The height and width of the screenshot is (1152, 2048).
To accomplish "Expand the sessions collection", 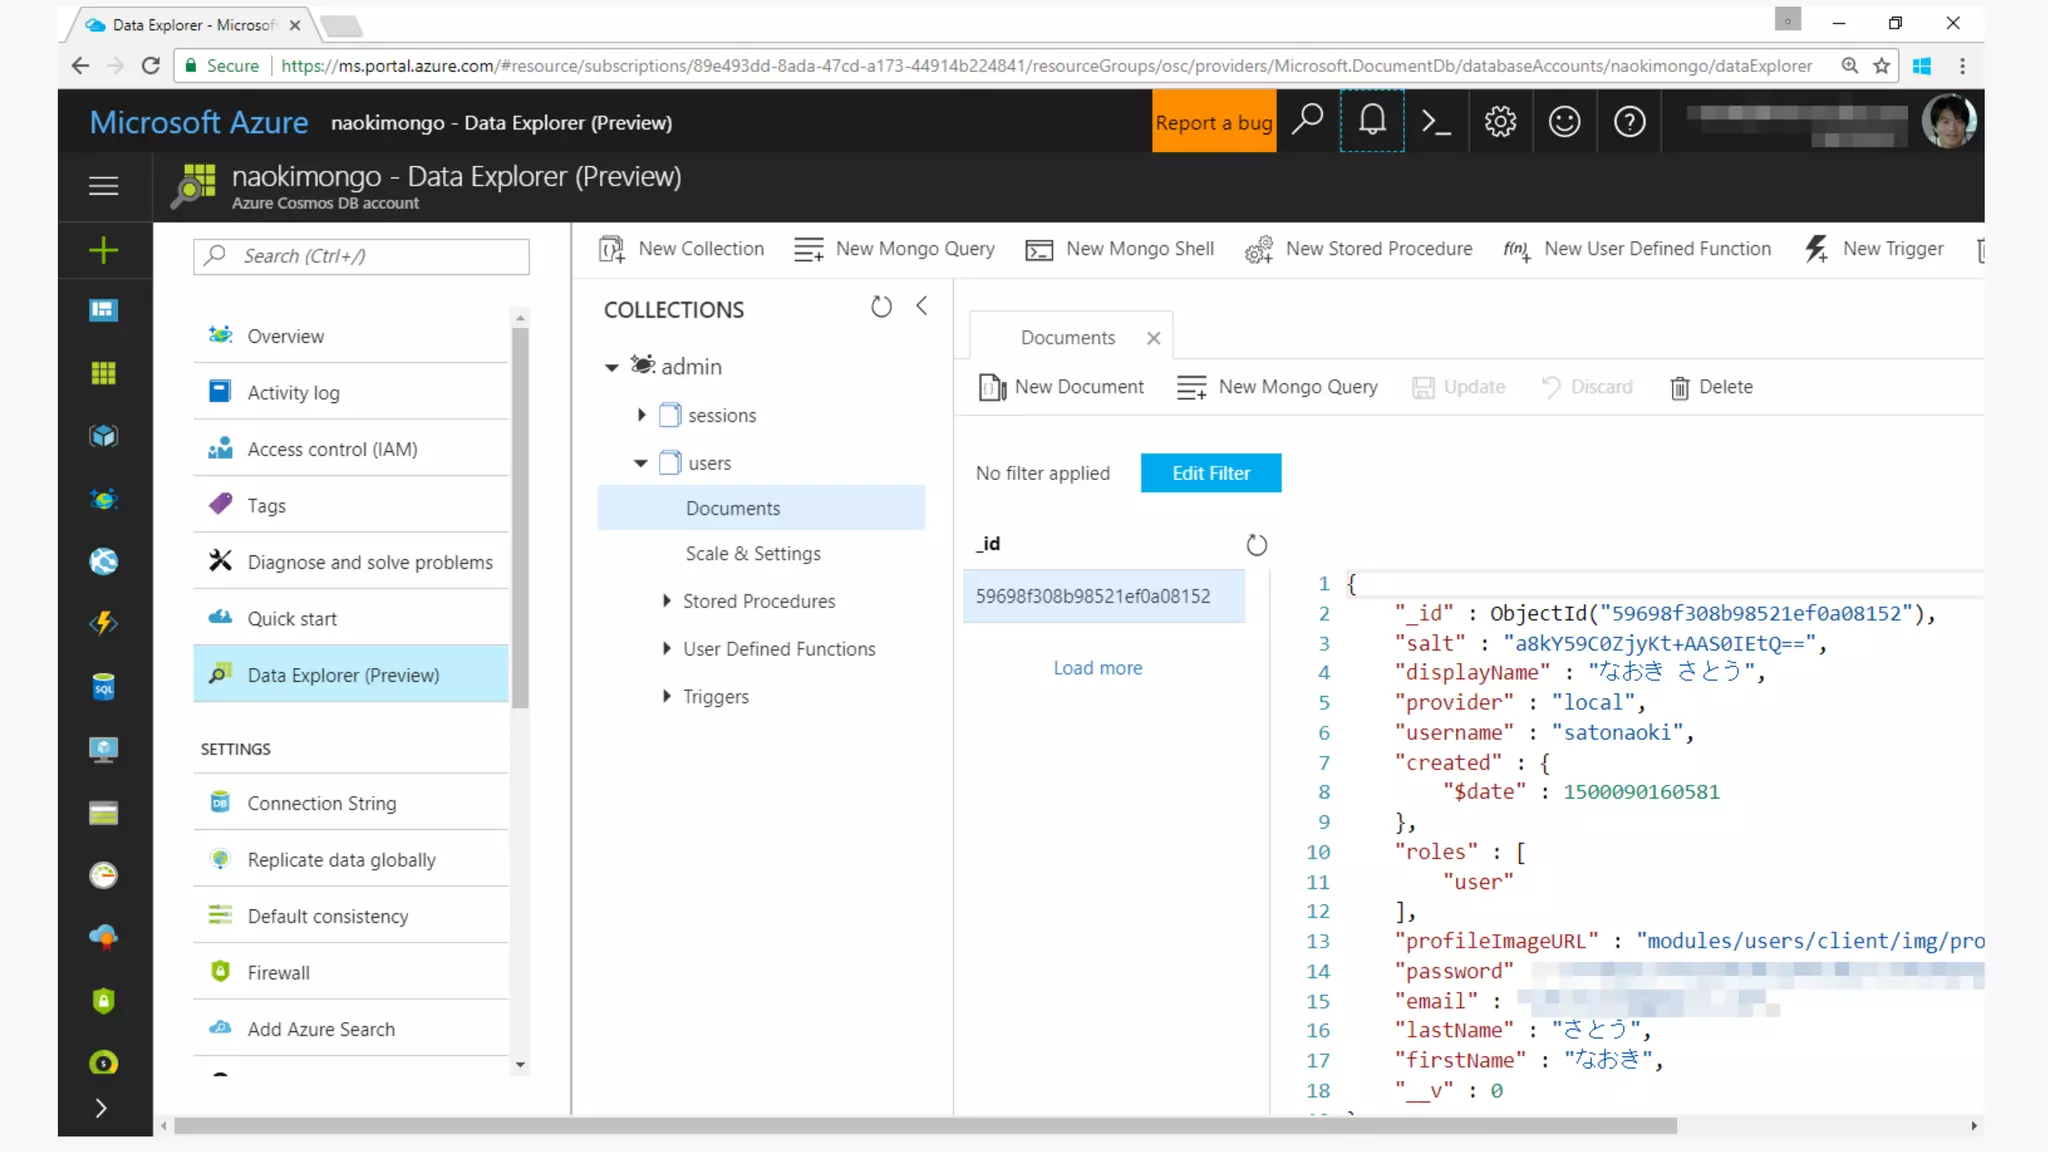I will pyautogui.click(x=642, y=415).
